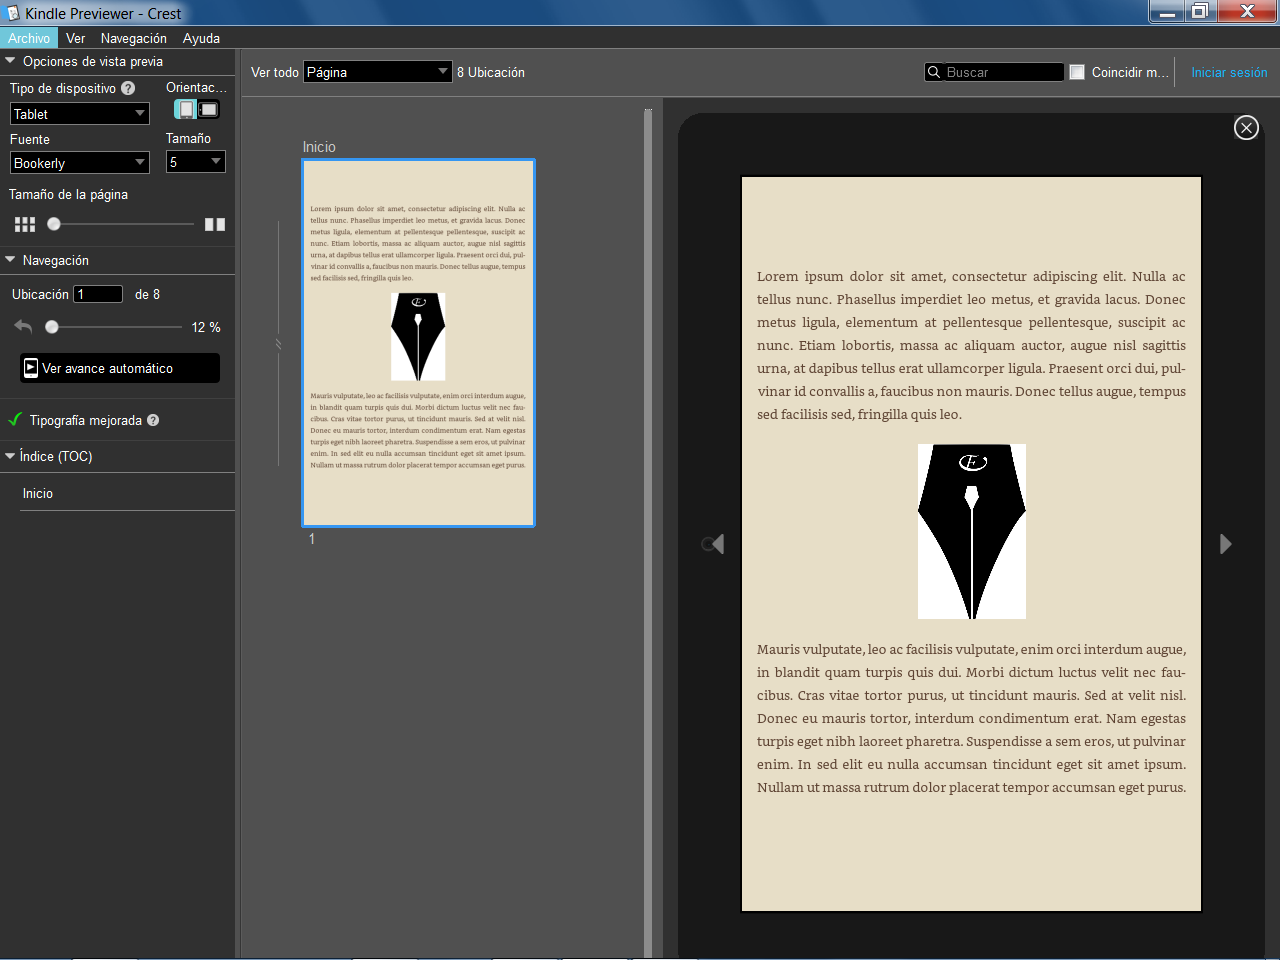Select landscape orientation icon
Viewport: 1280px width, 960px height.
pos(209,110)
